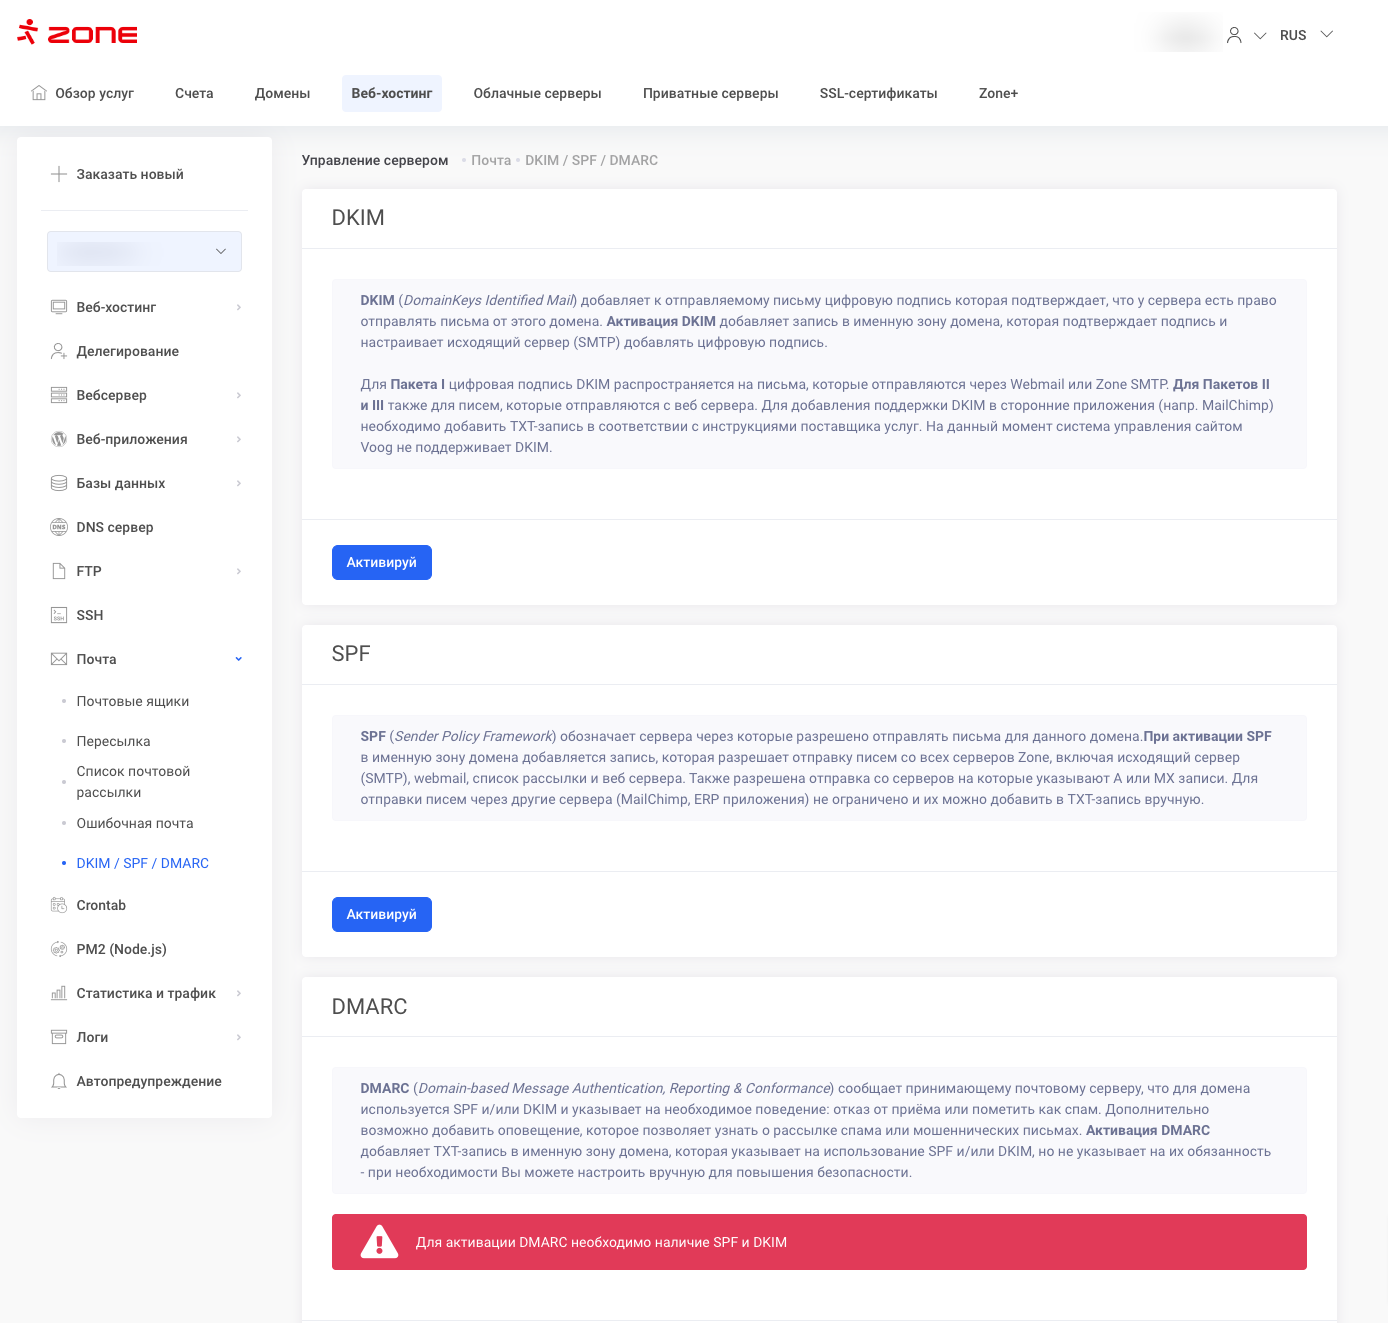The height and width of the screenshot is (1323, 1388).
Task: Collapse the Почта section chevron
Action: click(238, 659)
